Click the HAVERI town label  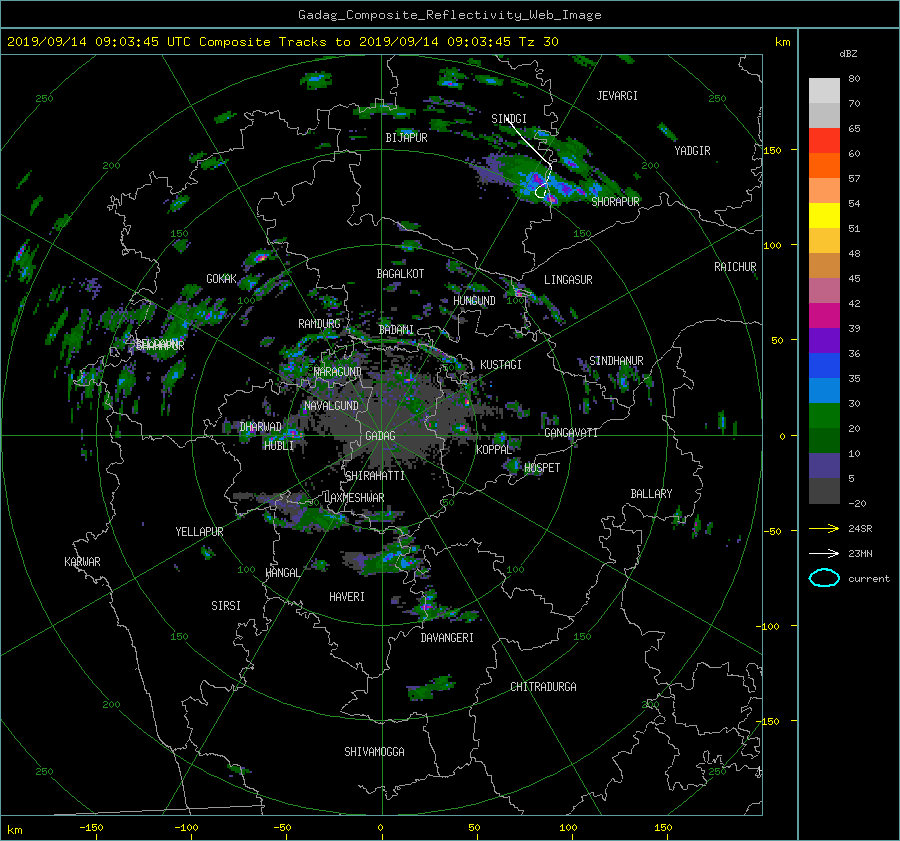click(x=347, y=597)
